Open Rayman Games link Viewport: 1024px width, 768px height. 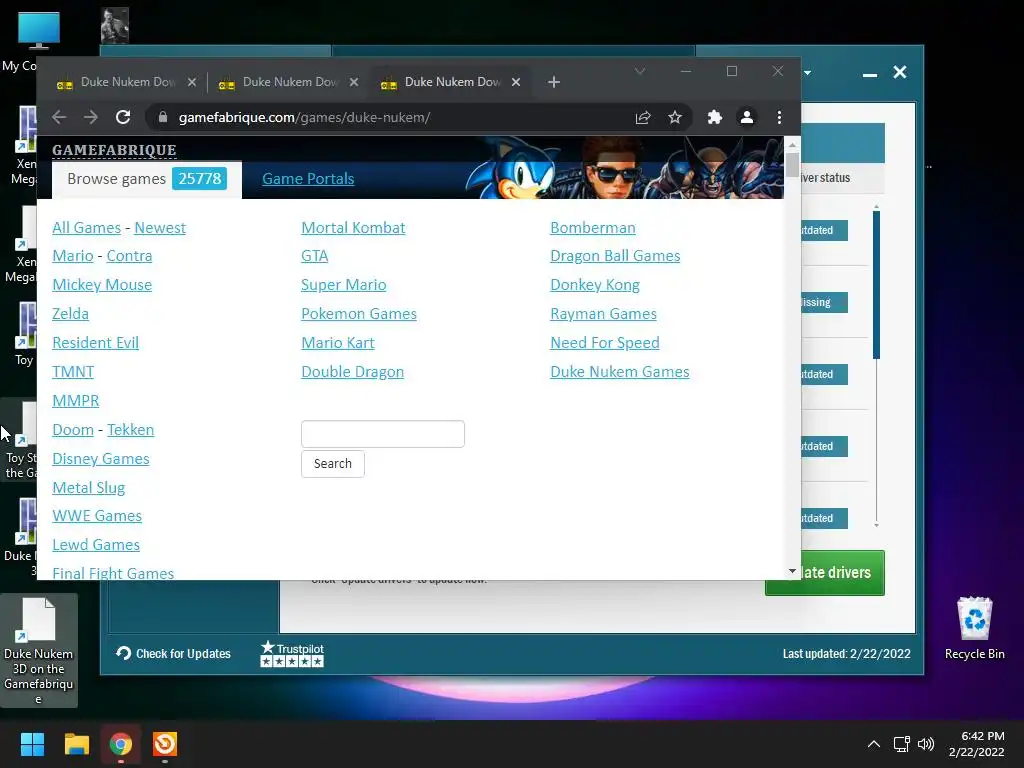coord(603,314)
